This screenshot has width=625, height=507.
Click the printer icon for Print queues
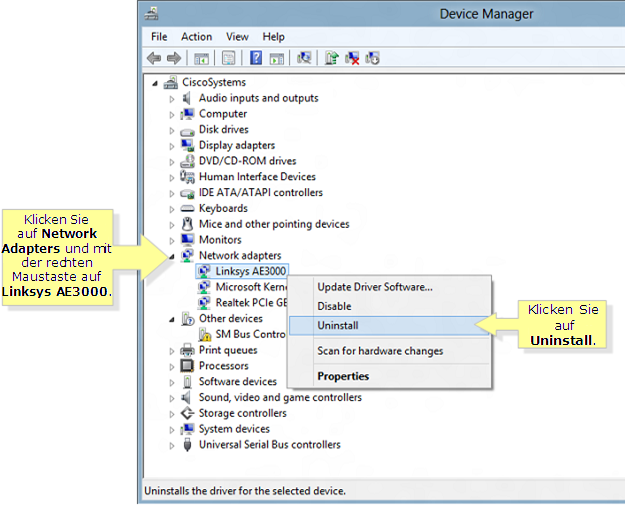187,350
